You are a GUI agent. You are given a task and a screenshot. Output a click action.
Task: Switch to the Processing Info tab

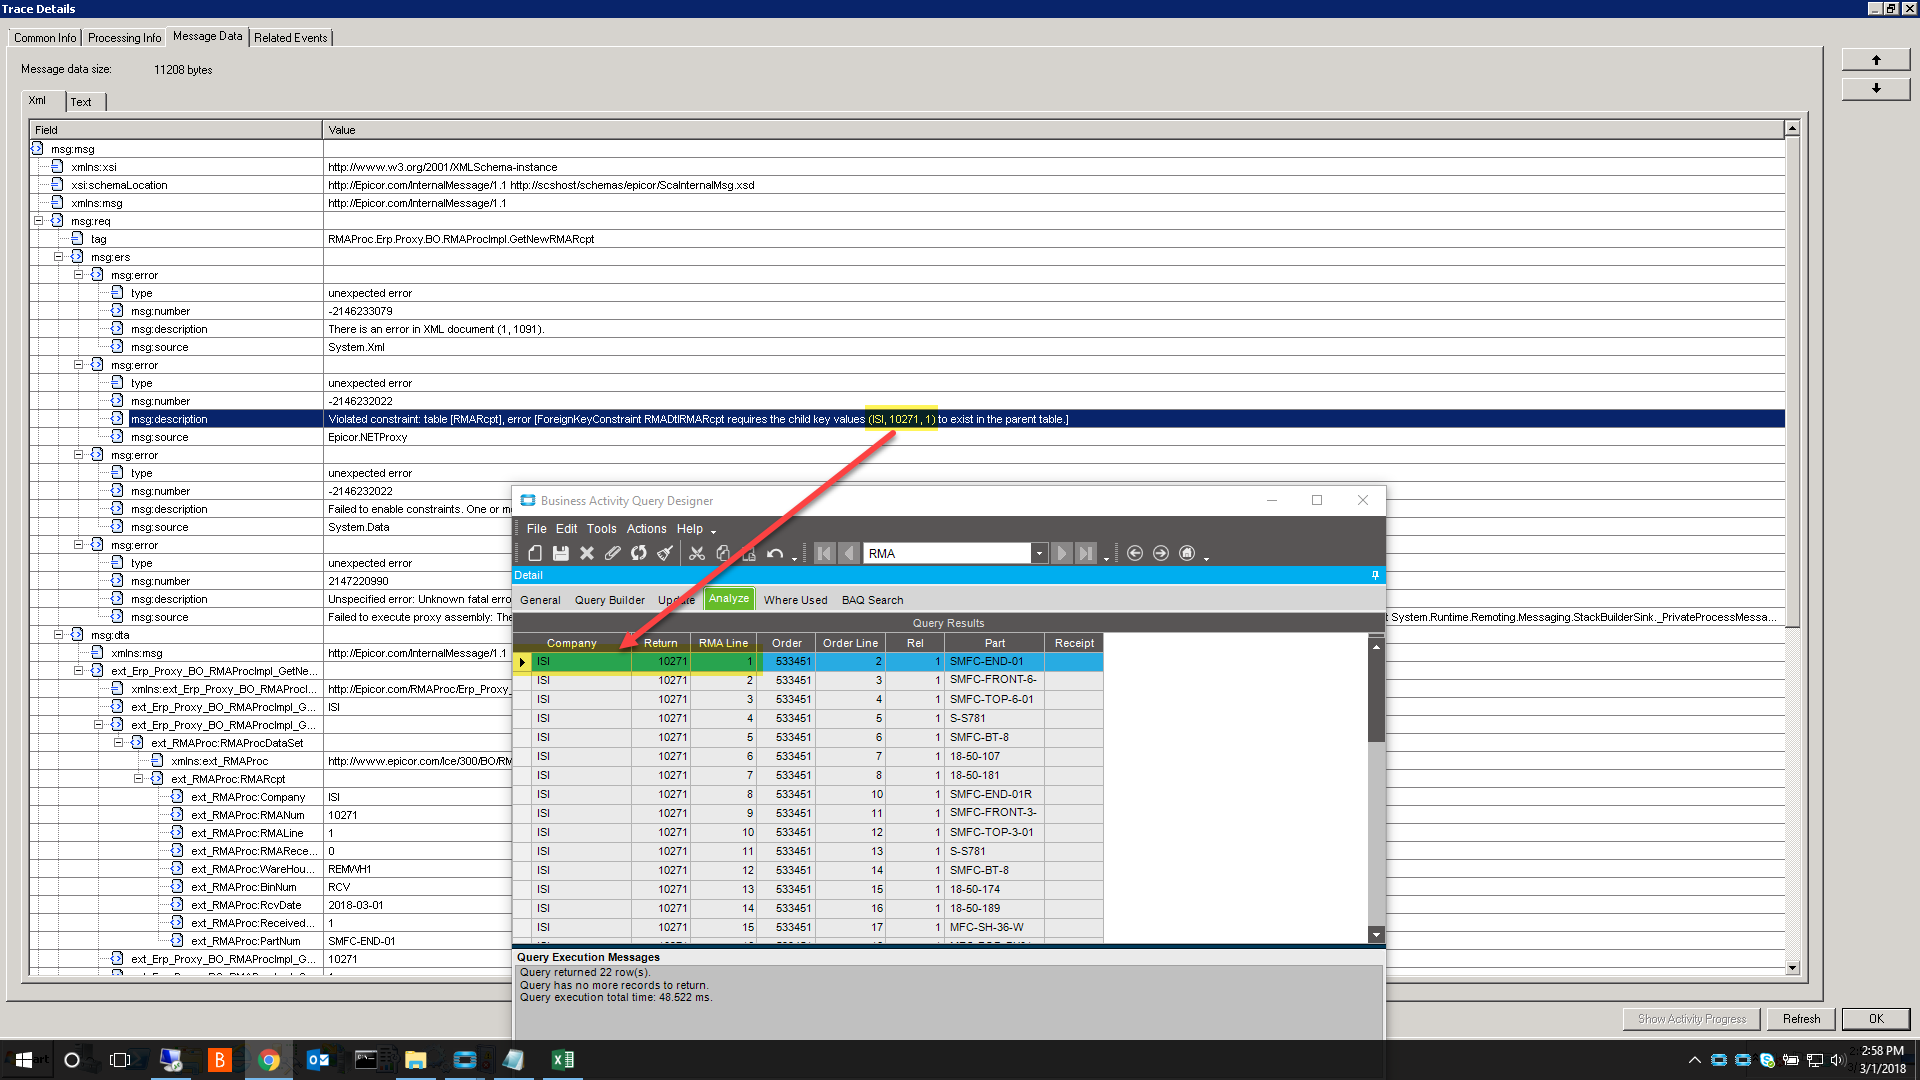(124, 38)
